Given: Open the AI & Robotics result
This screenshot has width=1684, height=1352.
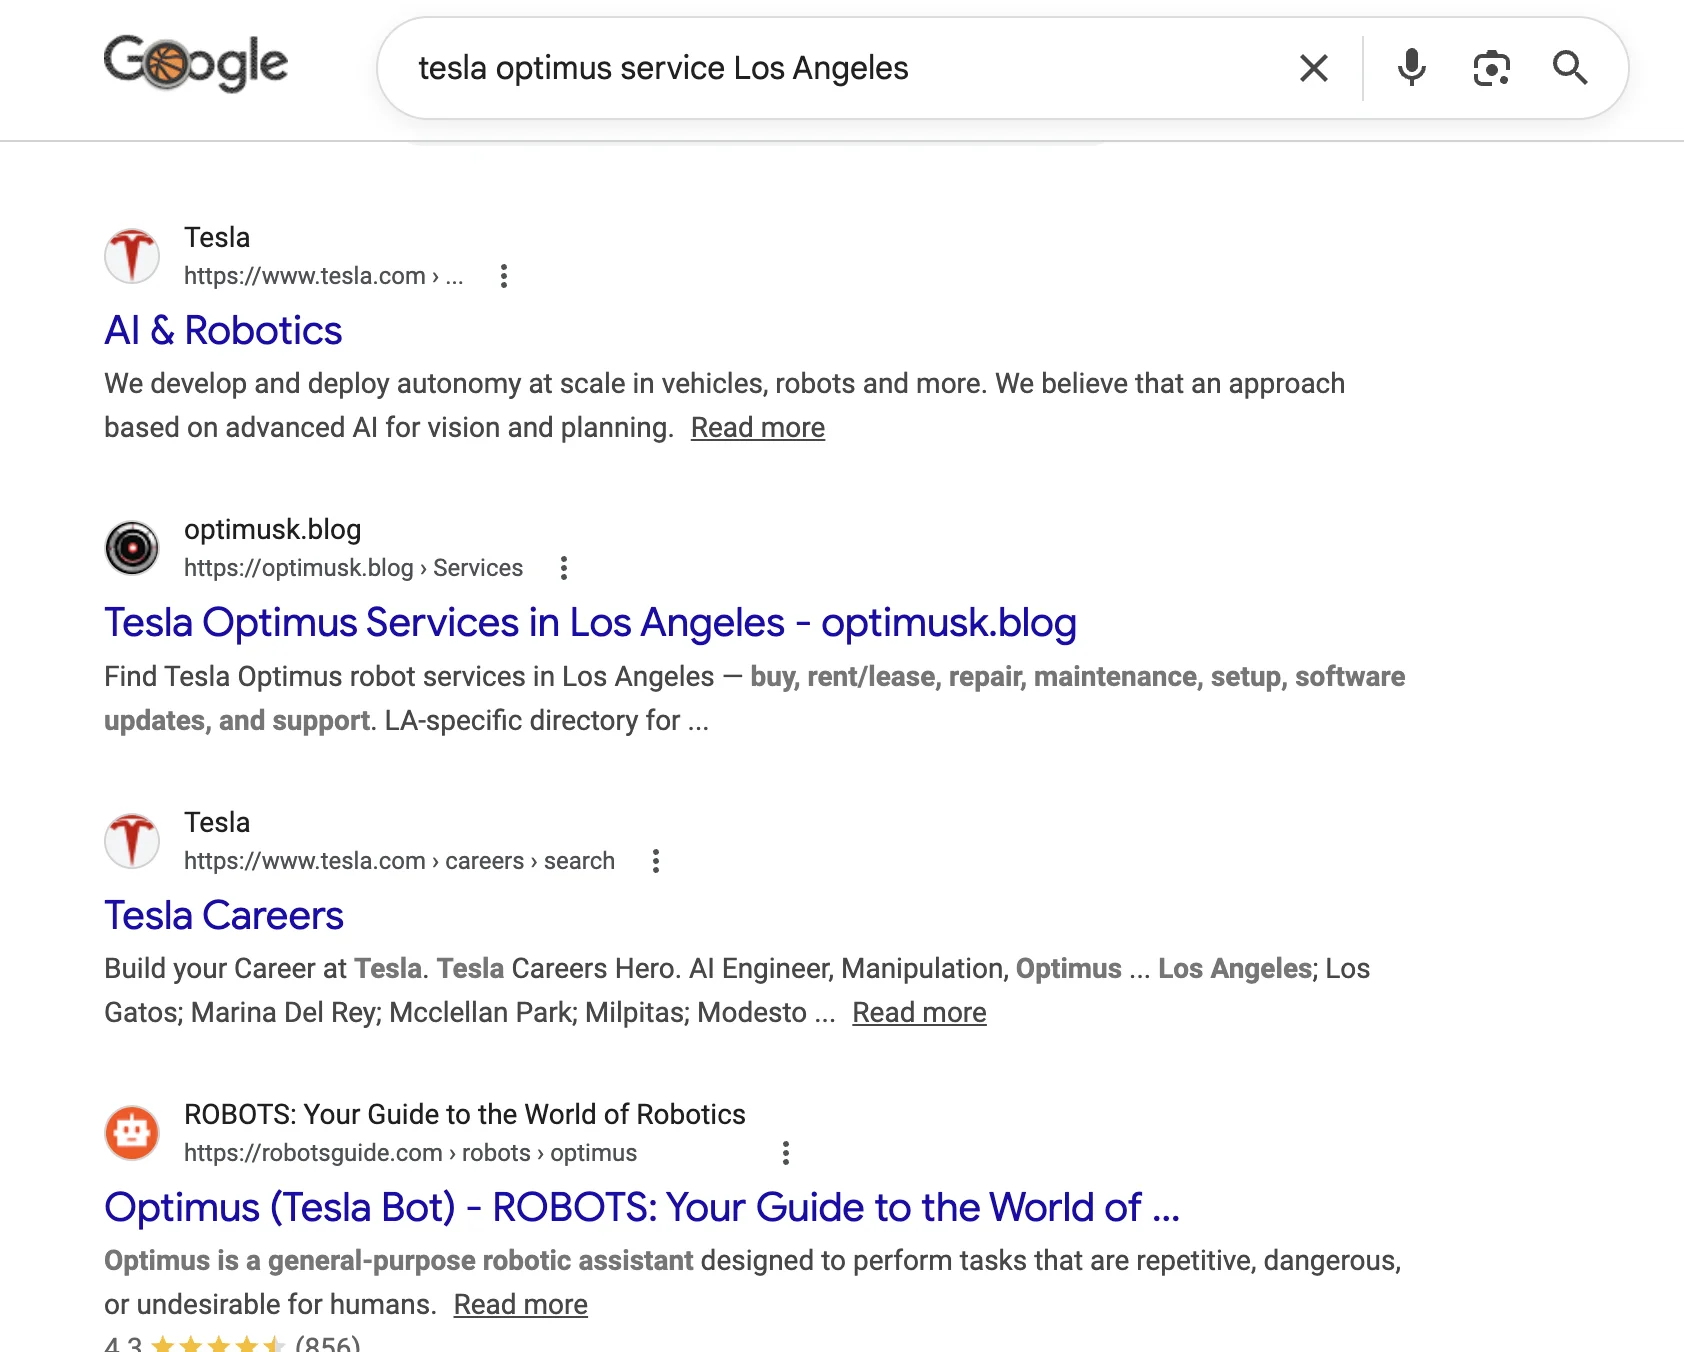Looking at the screenshot, I should pos(223,330).
